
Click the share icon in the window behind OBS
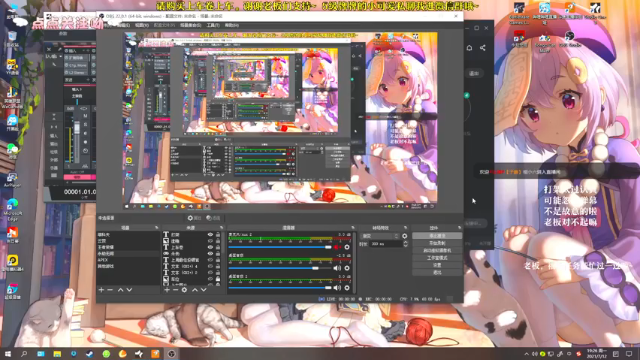click(482, 48)
